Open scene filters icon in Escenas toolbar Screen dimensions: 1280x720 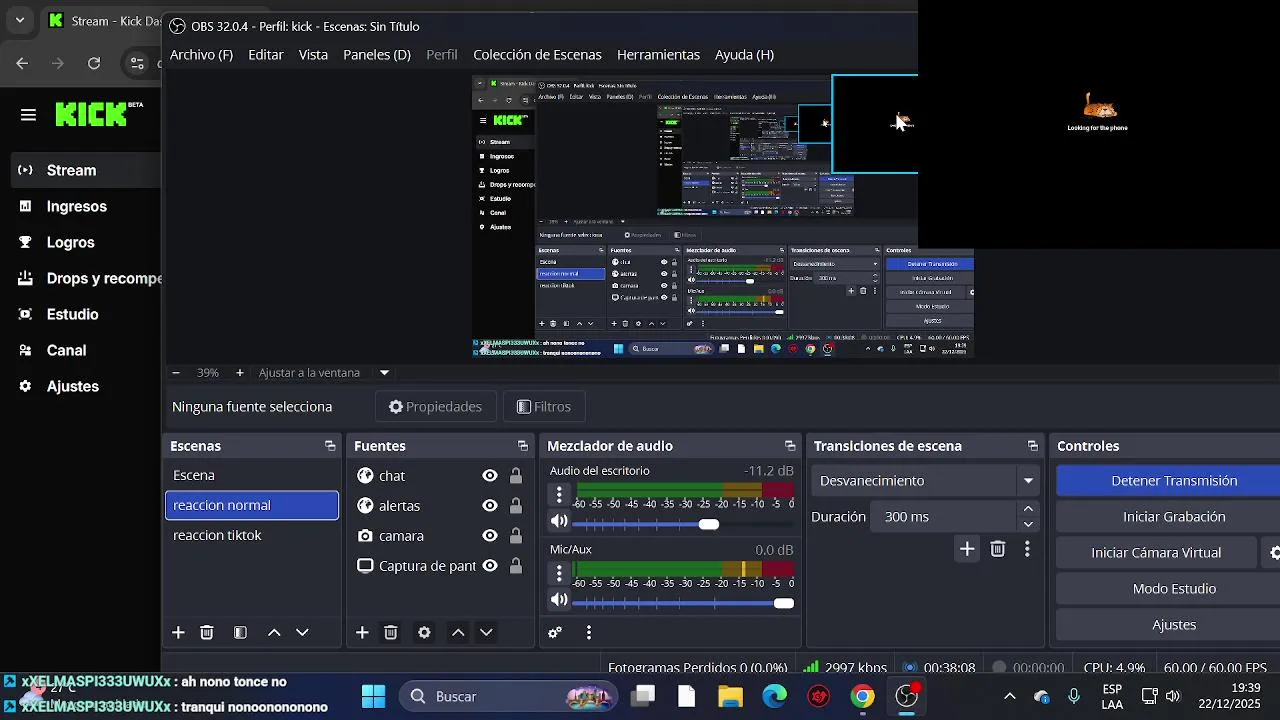click(x=240, y=632)
